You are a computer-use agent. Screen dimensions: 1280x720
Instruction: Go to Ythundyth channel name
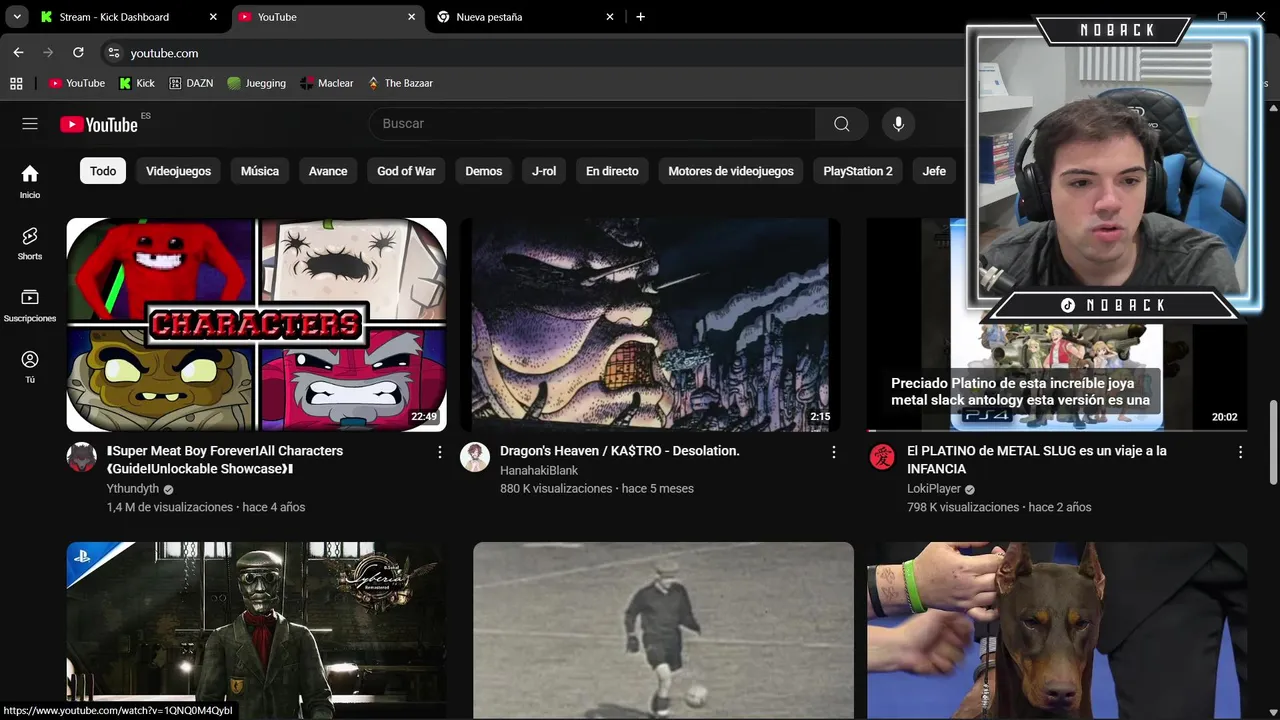click(133, 489)
